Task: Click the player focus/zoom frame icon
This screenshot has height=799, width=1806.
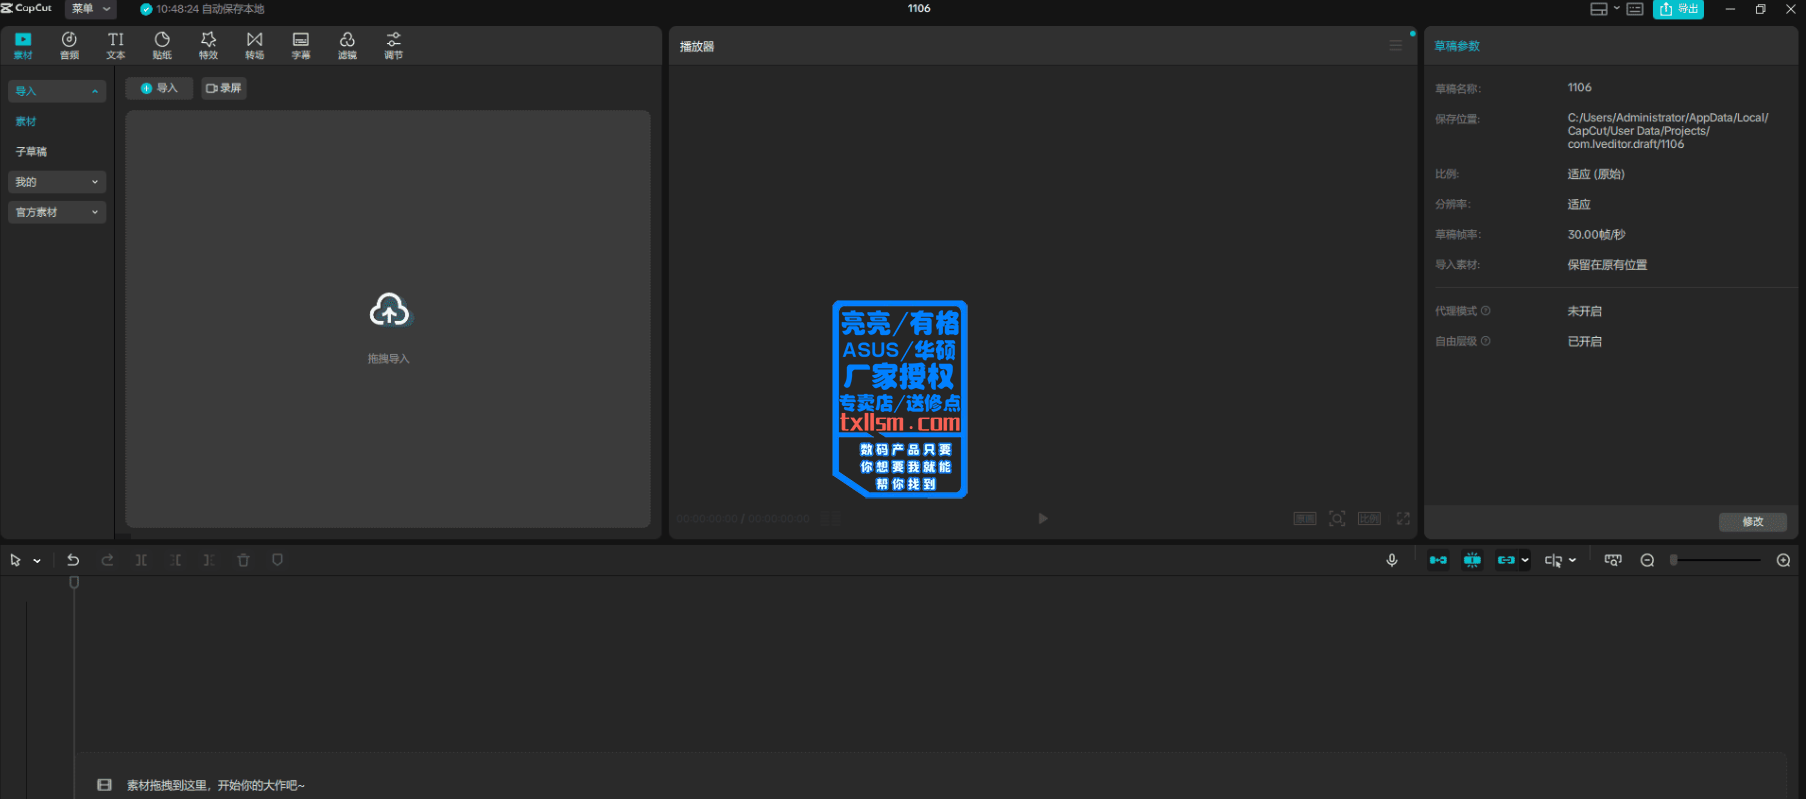Action: pos(1337,518)
